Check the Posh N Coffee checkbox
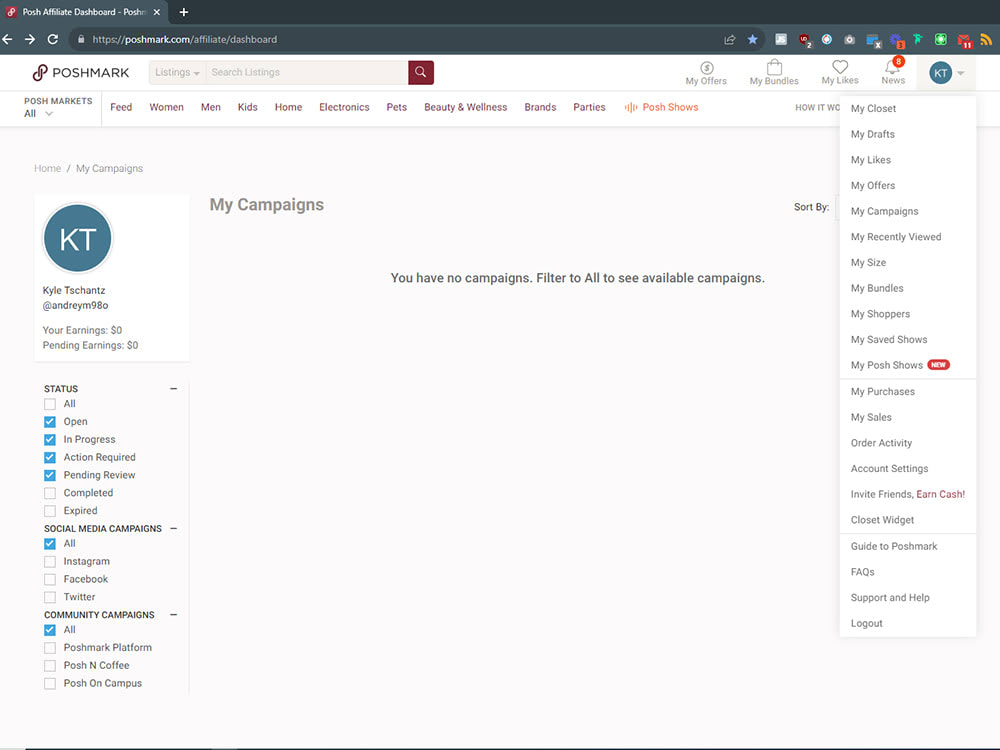1000x750 pixels. click(50, 665)
